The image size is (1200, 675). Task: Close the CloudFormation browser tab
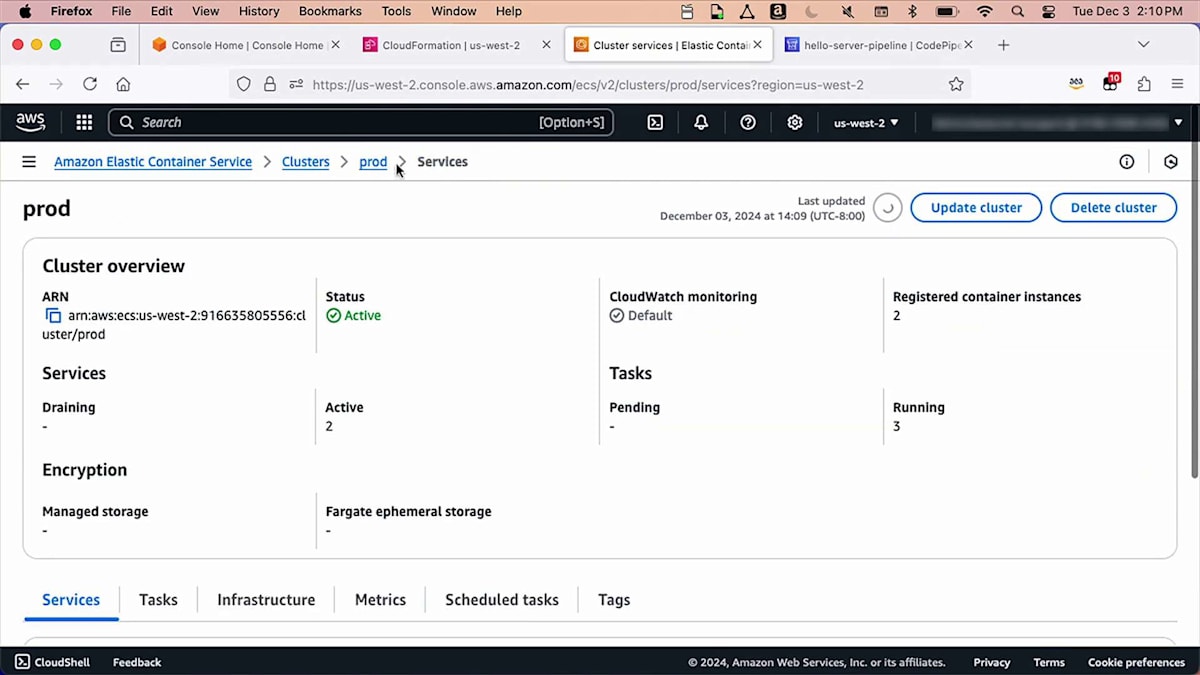(x=546, y=45)
